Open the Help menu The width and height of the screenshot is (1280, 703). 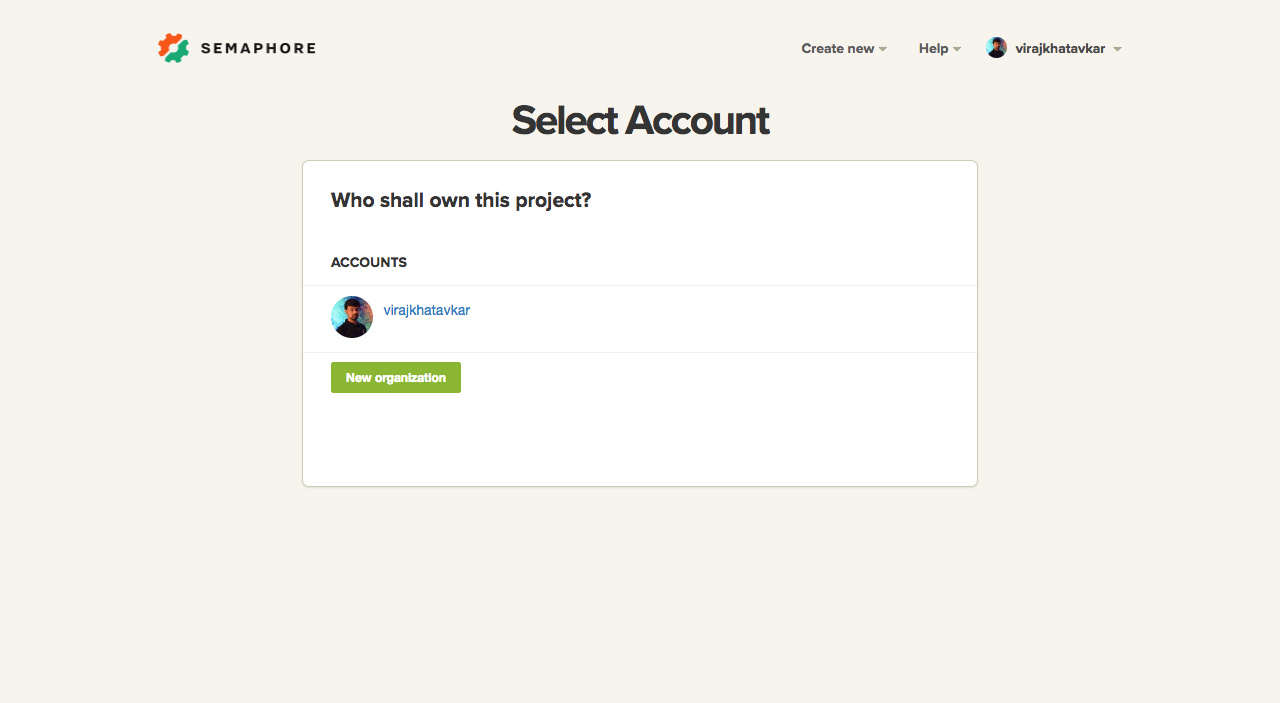pos(933,48)
